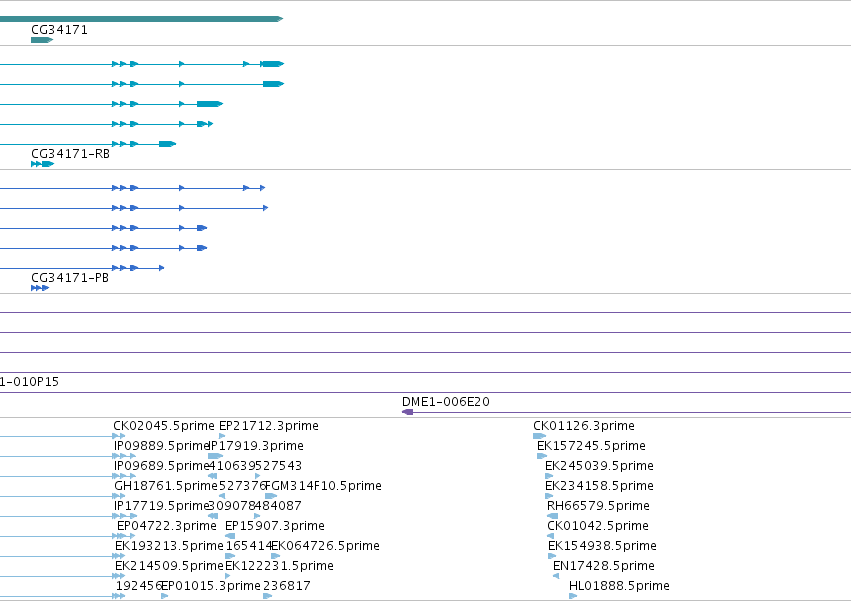This screenshot has width=851, height=601.
Task: Click the 236817 feature label
Action: point(287,586)
